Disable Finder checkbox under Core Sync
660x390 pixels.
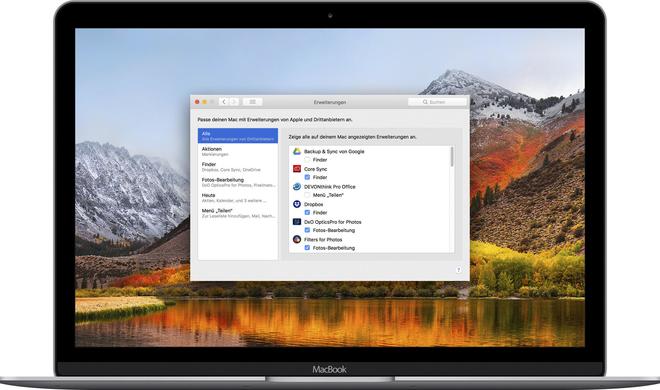click(307, 178)
